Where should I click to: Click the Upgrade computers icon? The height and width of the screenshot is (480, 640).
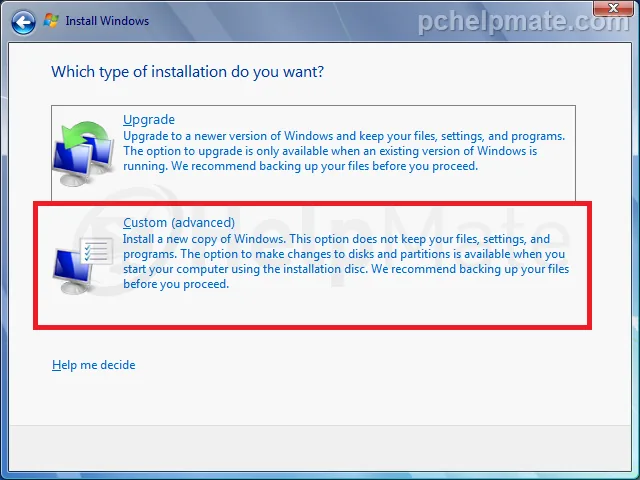[84, 153]
